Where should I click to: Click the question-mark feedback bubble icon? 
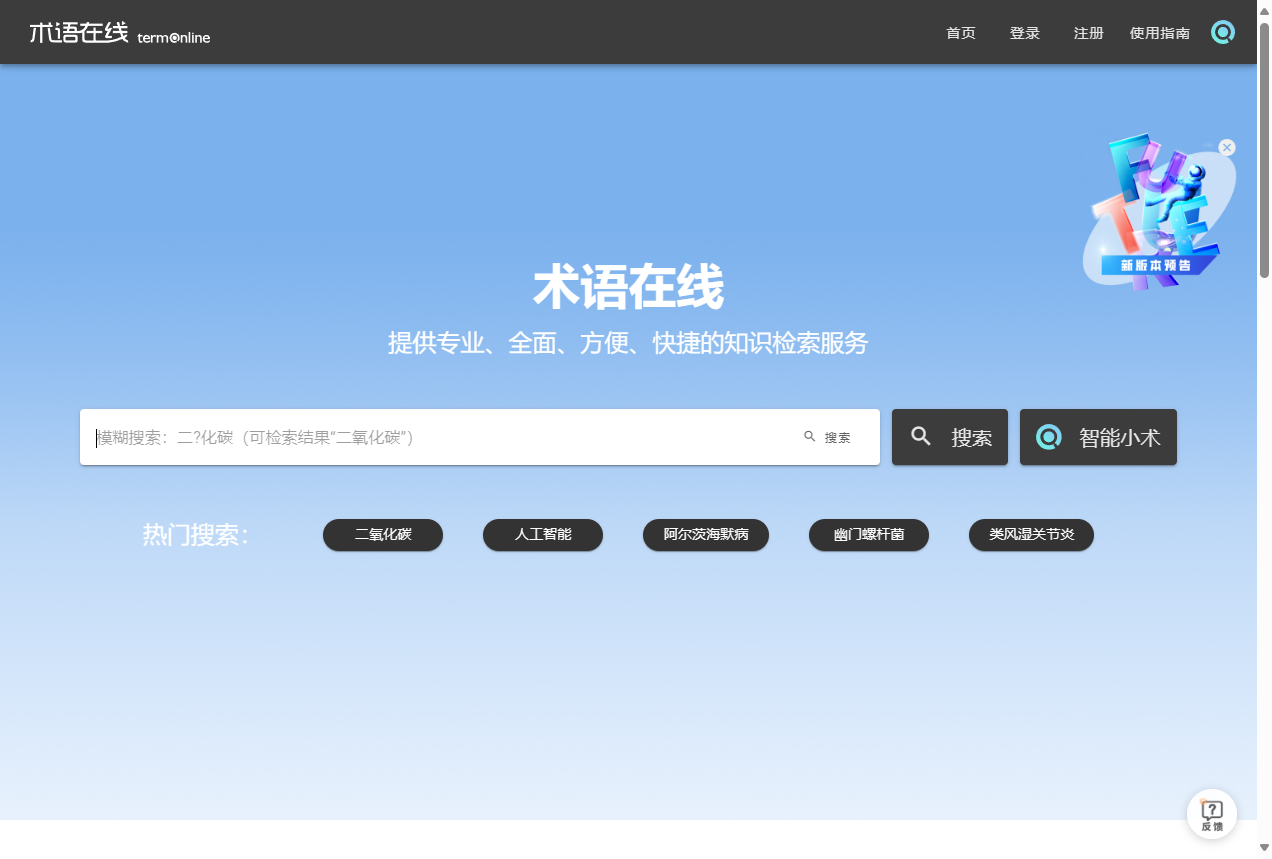(1211, 809)
